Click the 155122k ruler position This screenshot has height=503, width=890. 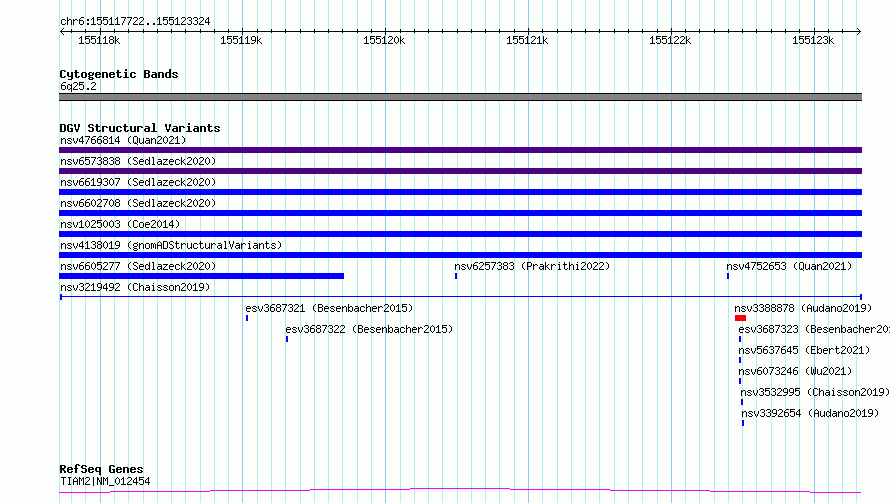coord(670,40)
